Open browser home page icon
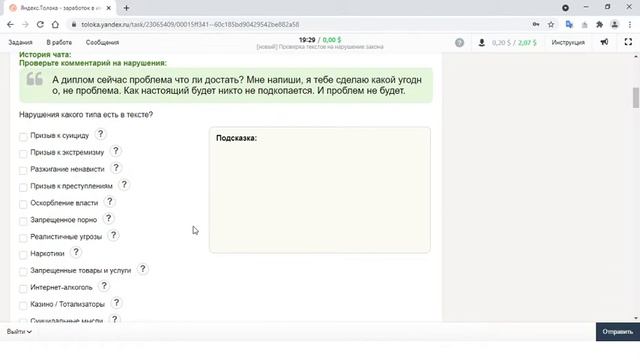Image resolution: width=640 pixels, height=360 pixels. tap(55, 24)
